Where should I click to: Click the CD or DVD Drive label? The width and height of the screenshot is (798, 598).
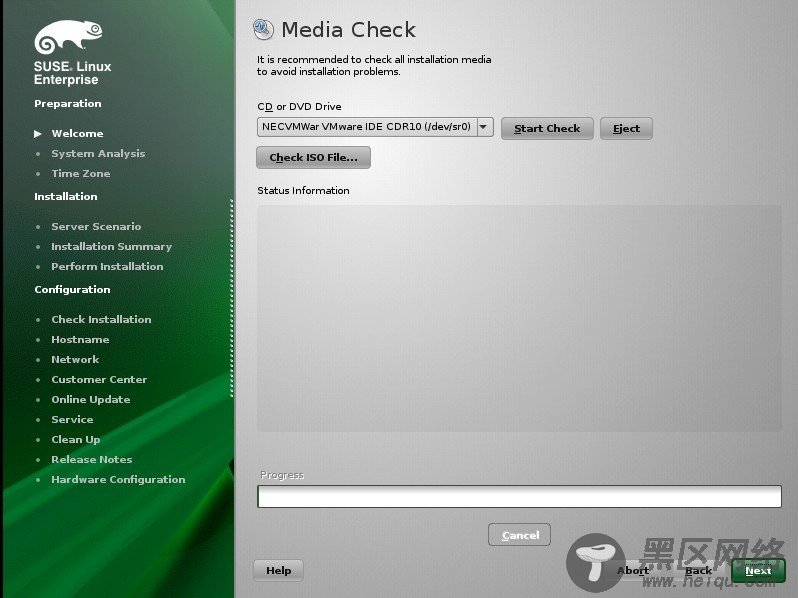point(299,107)
